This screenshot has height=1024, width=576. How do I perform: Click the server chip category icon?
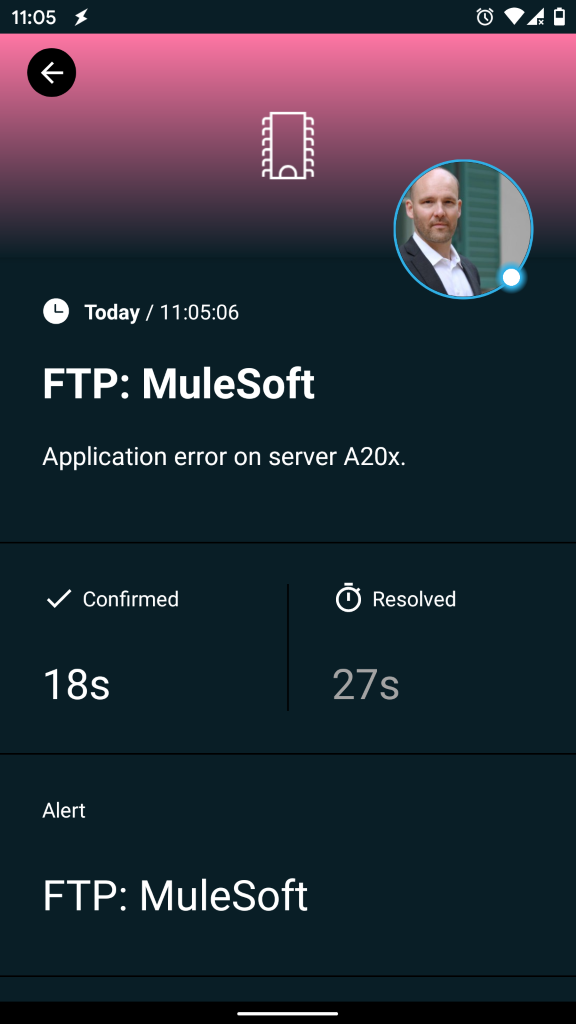point(288,146)
